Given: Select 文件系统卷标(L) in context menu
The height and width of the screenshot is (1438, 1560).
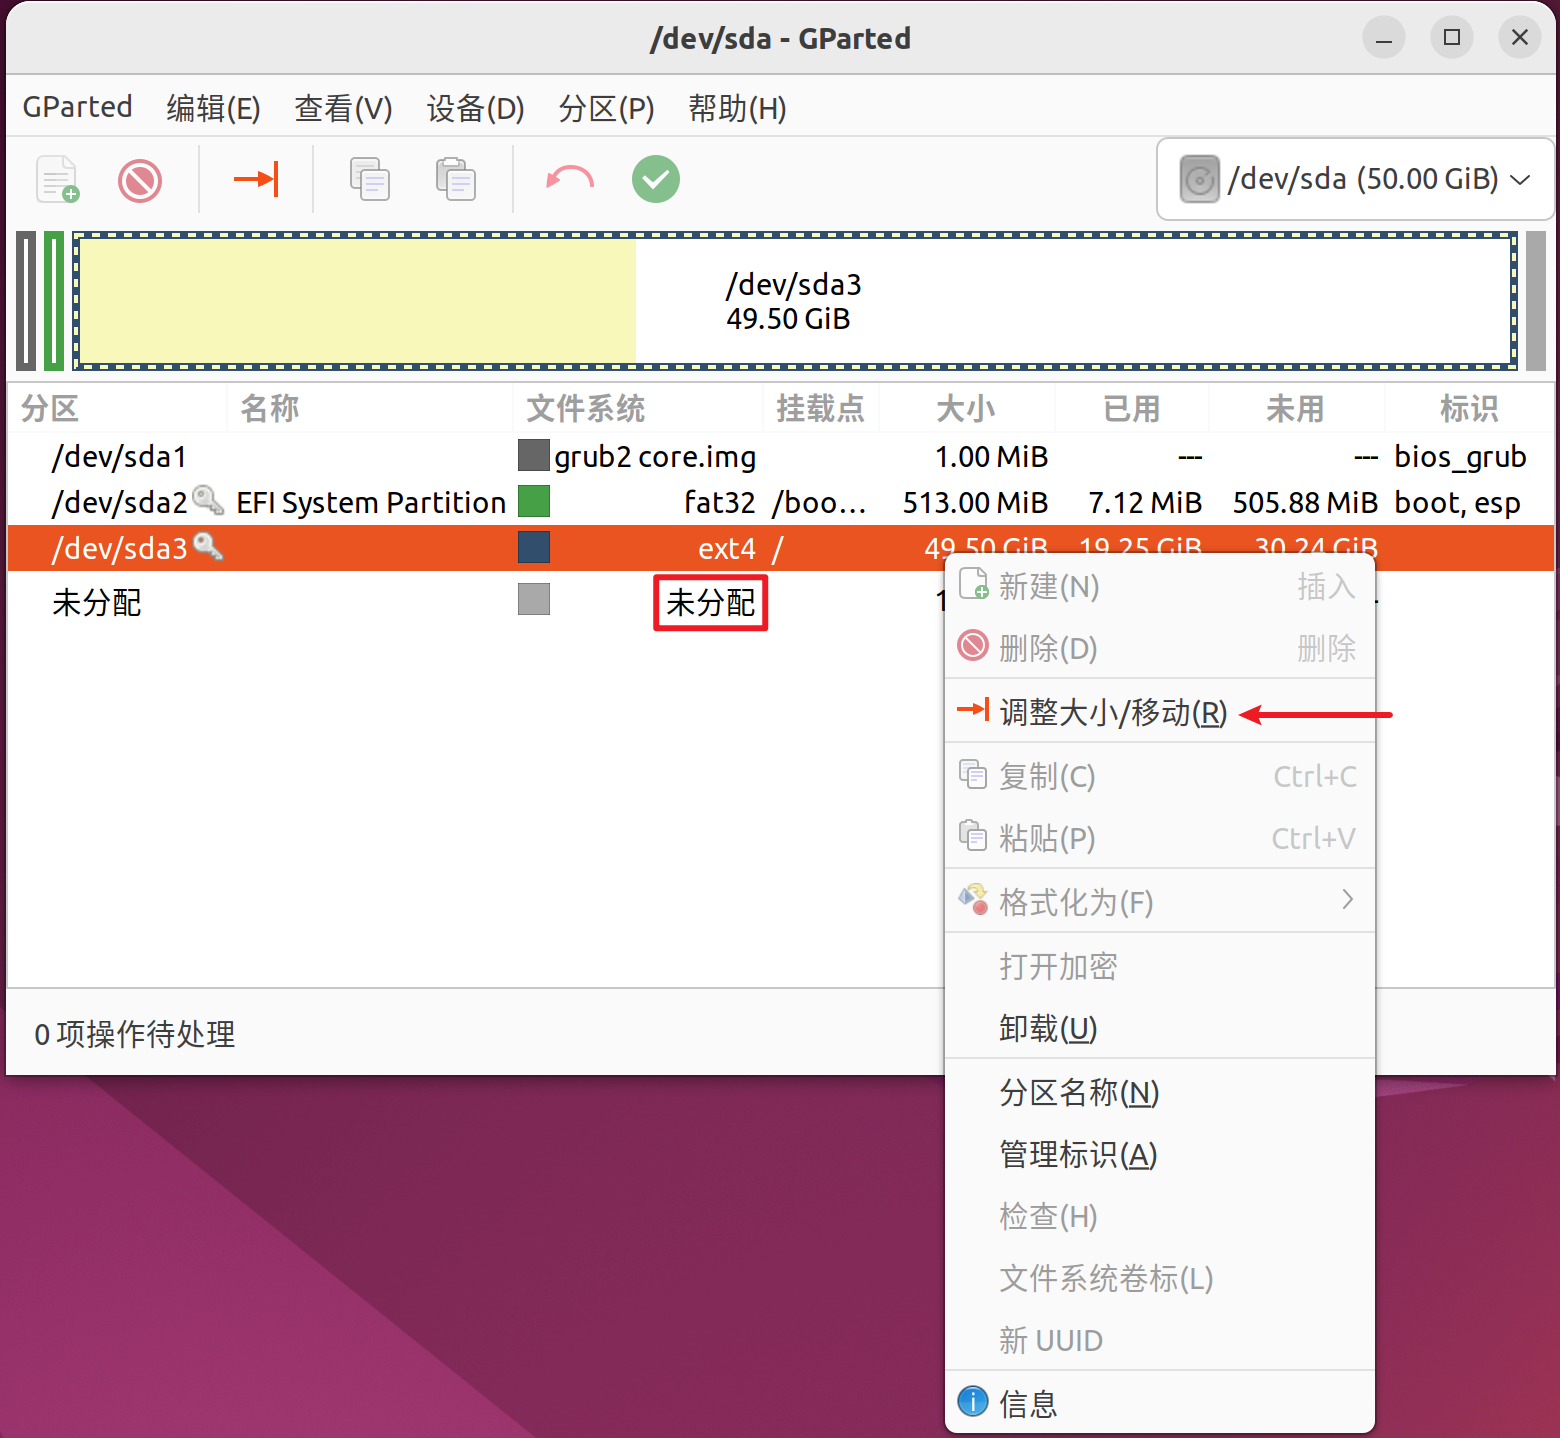Looking at the screenshot, I should pyautogui.click(x=1160, y=1278).
